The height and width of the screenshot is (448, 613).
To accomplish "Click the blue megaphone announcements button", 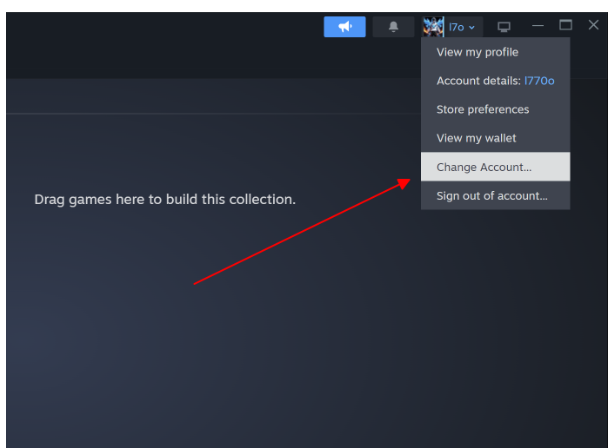I will (x=344, y=27).
